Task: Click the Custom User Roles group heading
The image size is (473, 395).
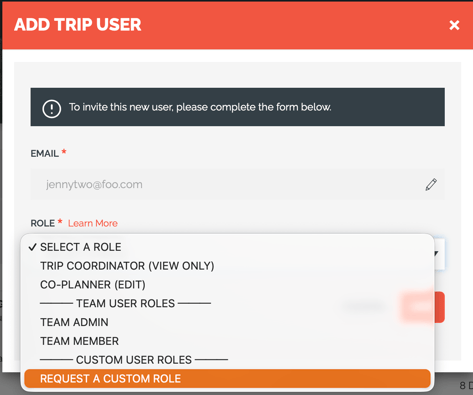Action: click(x=134, y=360)
